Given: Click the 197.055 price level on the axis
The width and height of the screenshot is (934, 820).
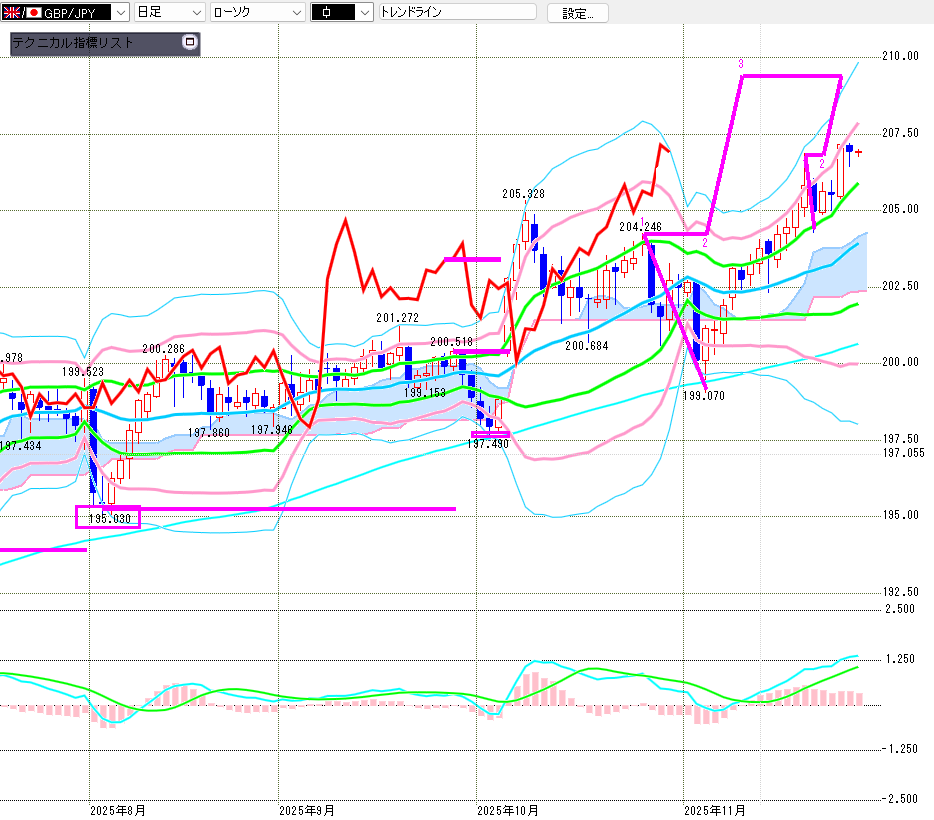Looking at the screenshot, I should click(902, 453).
